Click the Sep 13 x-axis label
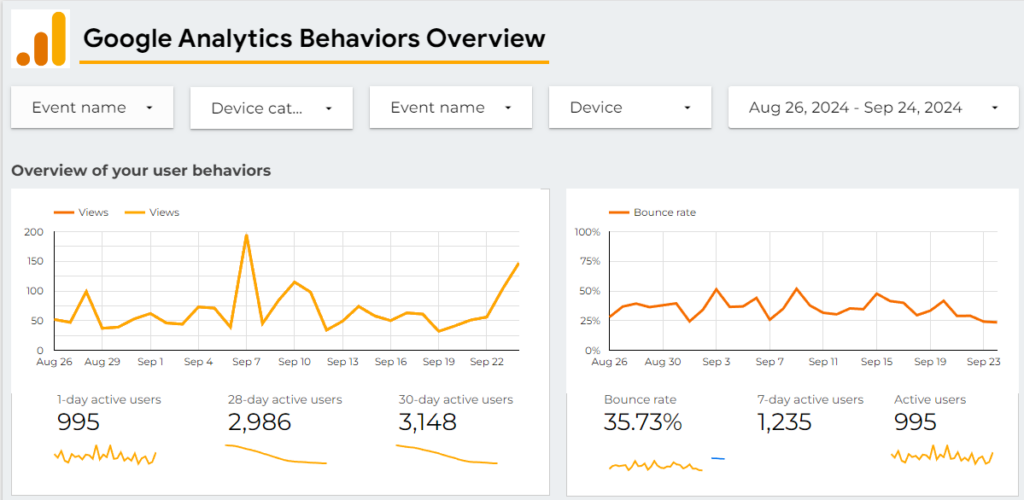The height and width of the screenshot is (500, 1024). click(x=342, y=361)
